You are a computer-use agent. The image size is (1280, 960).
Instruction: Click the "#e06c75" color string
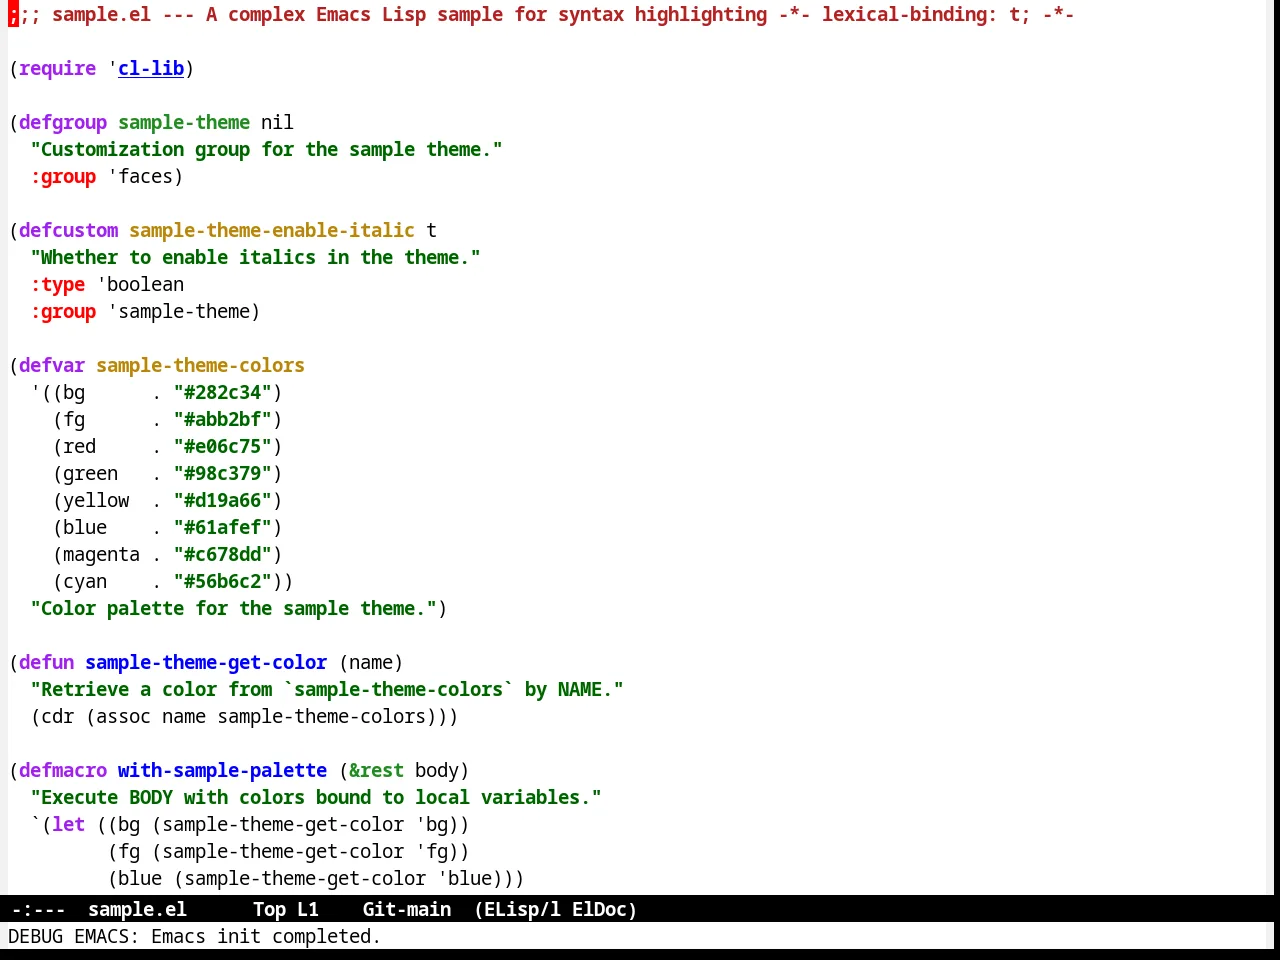222,446
